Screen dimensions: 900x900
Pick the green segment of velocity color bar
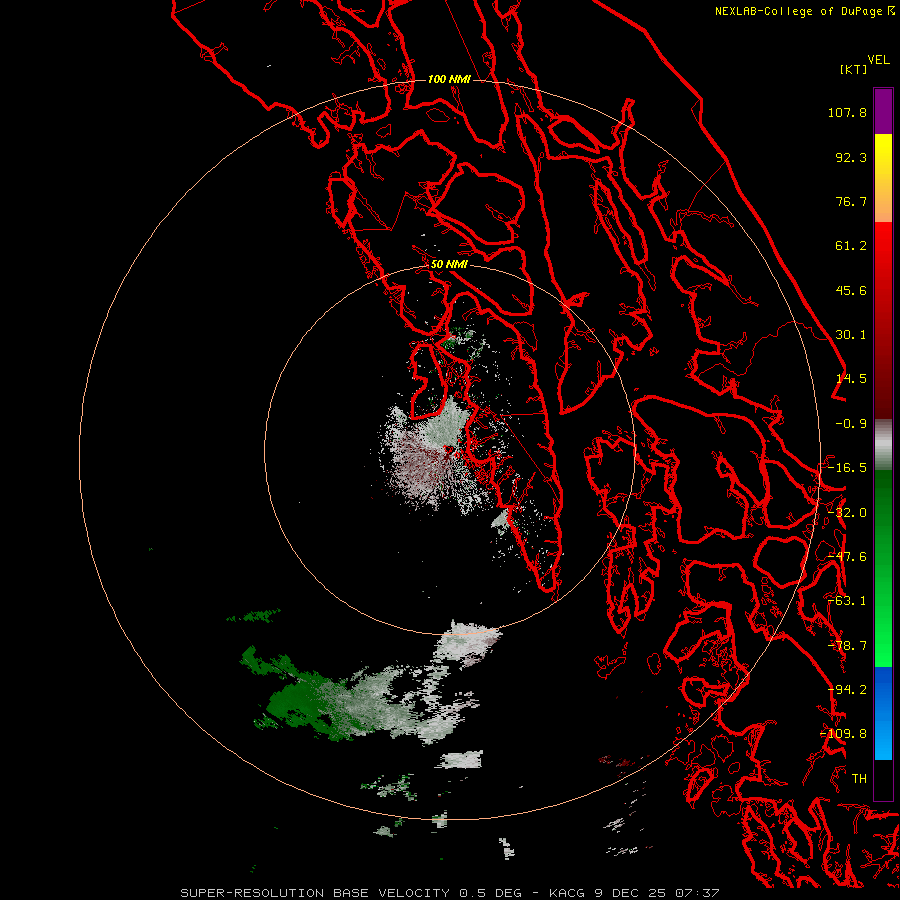[x=883, y=568]
